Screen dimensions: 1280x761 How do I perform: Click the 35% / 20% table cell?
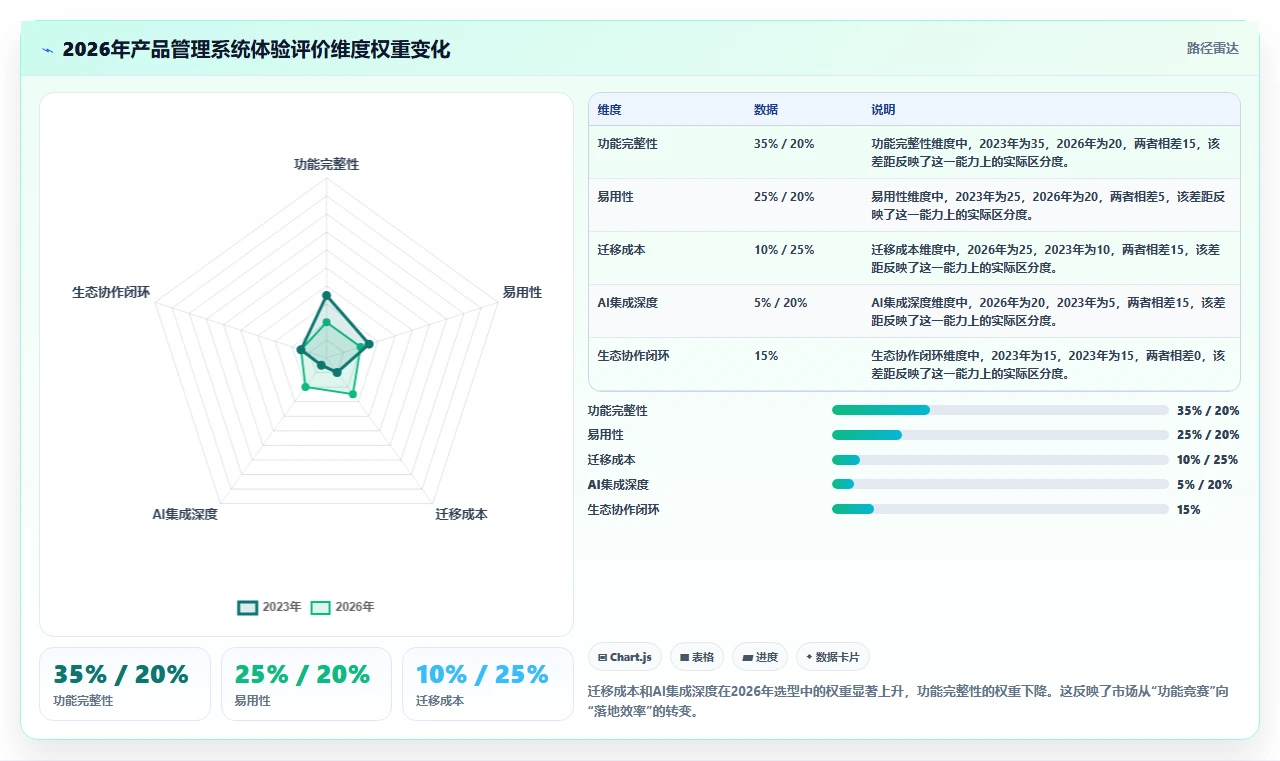(784, 144)
